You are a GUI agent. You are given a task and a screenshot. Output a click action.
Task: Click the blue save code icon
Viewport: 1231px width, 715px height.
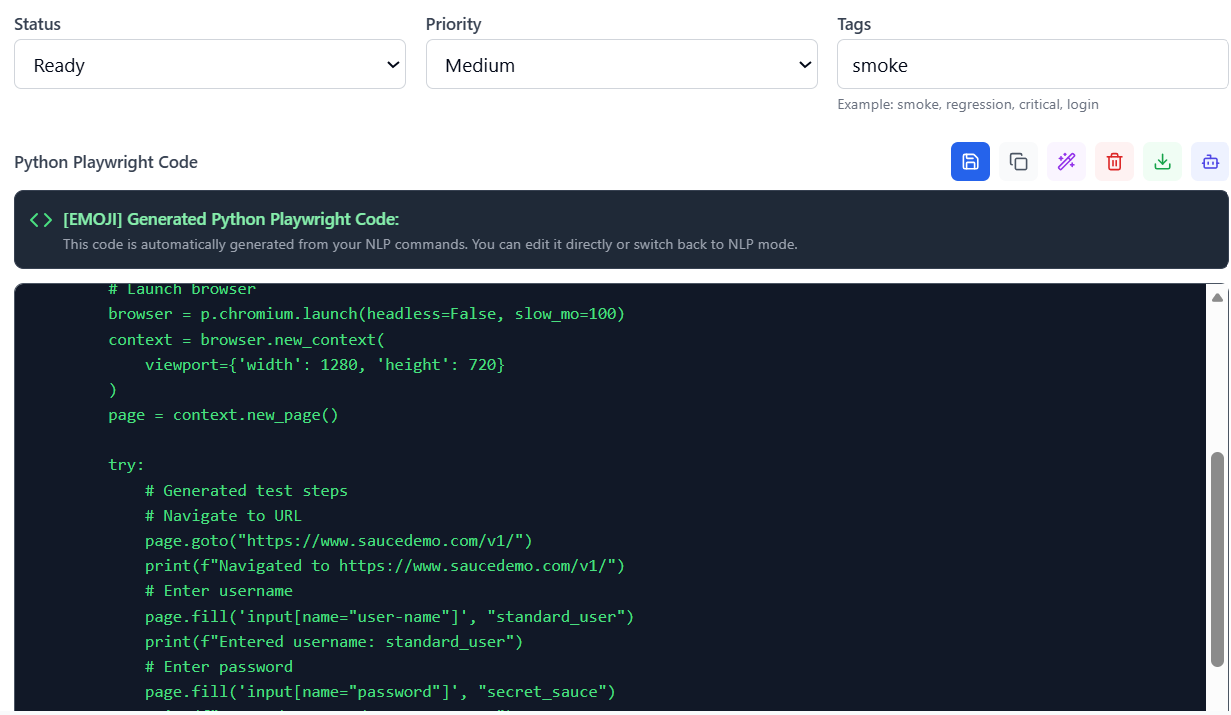pyautogui.click(x=970, y=162)
